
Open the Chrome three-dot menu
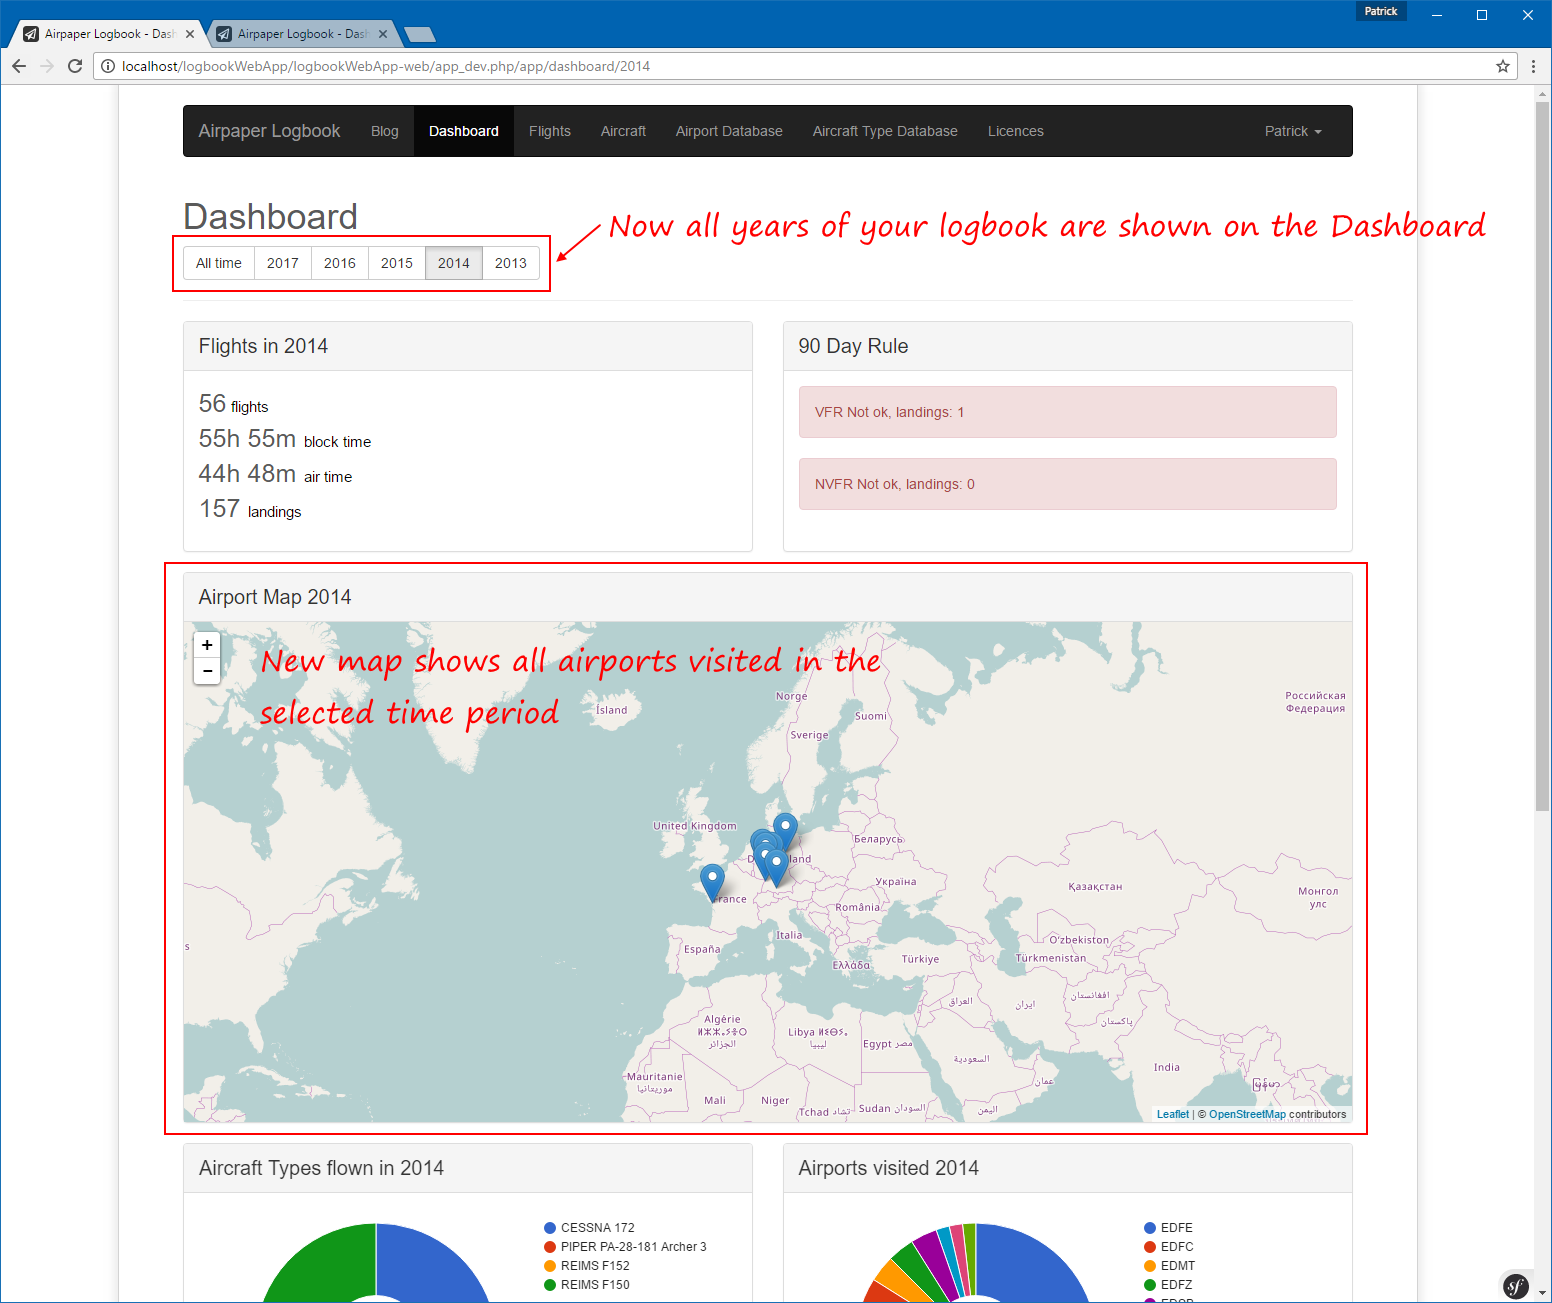pos(1533,66)
